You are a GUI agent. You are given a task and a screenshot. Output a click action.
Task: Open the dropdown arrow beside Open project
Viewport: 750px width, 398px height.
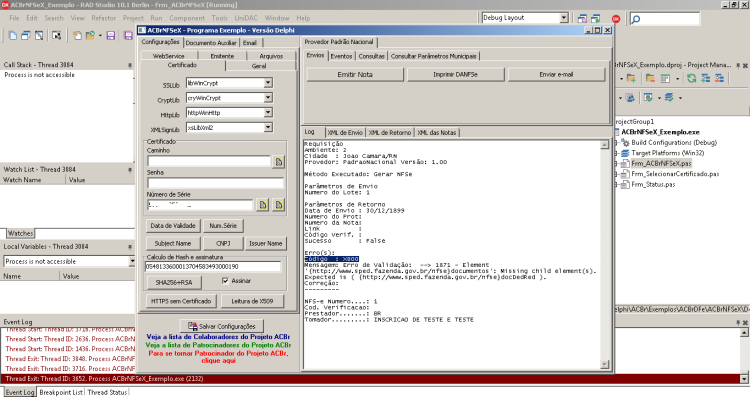(100, 35)
